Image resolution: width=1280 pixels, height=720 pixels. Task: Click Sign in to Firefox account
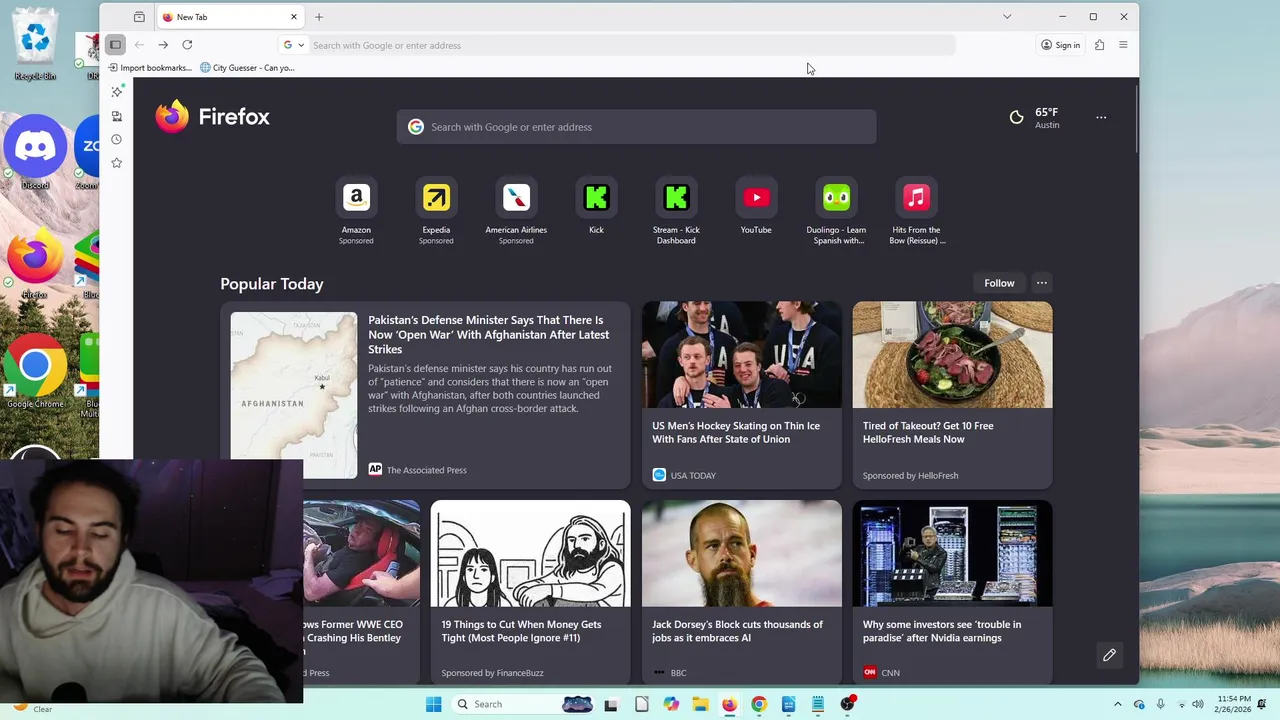(x=1060, y=45)
